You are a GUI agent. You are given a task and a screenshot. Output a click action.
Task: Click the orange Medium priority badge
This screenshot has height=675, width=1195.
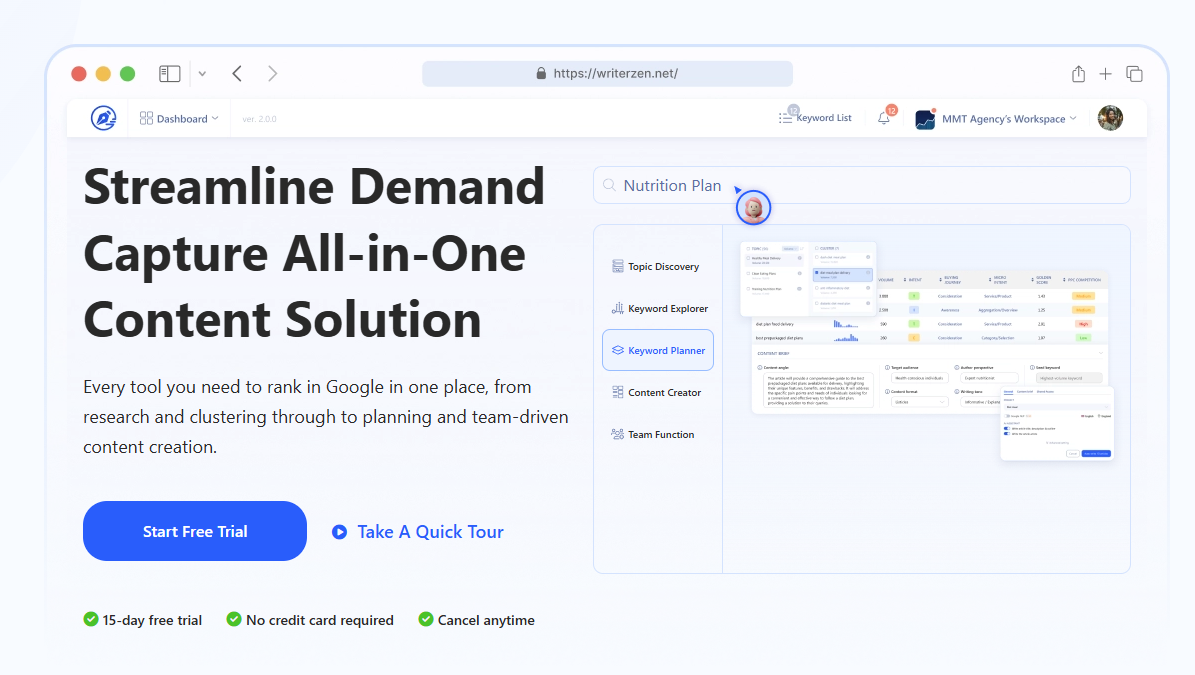[1083, 296]
